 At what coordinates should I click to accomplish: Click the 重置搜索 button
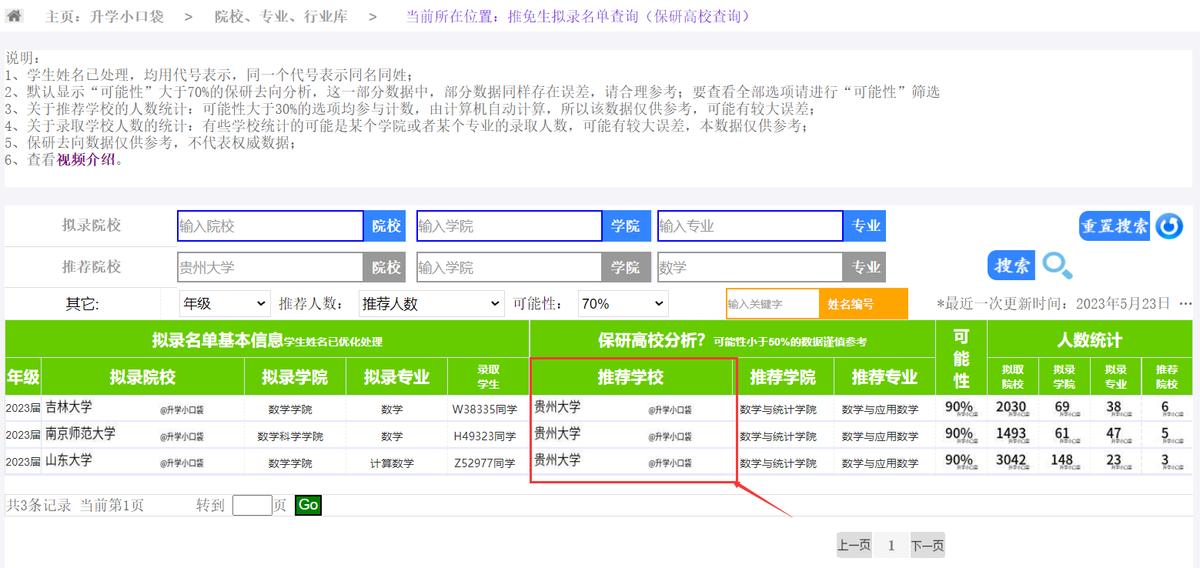coord(1115,226)
